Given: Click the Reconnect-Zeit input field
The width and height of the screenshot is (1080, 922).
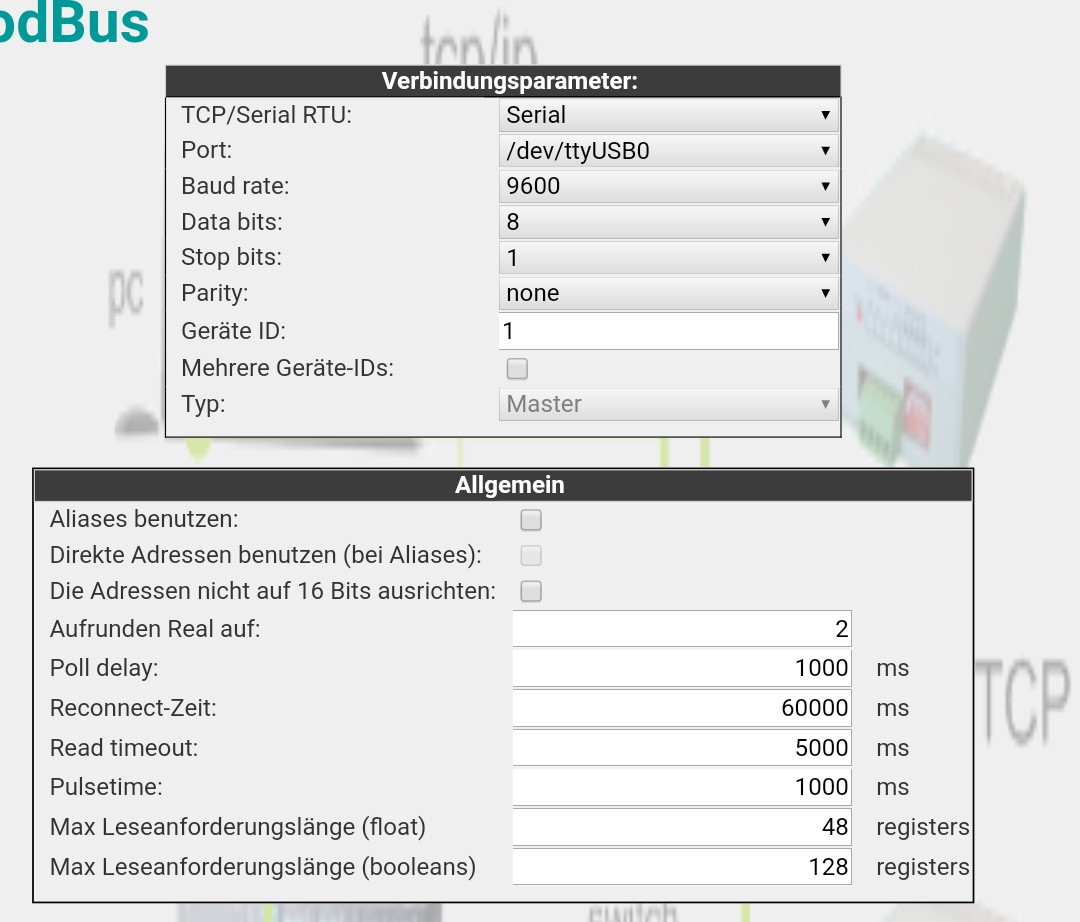Looking at the screenshot, I should pyautogui.click(x=682, y=708).
